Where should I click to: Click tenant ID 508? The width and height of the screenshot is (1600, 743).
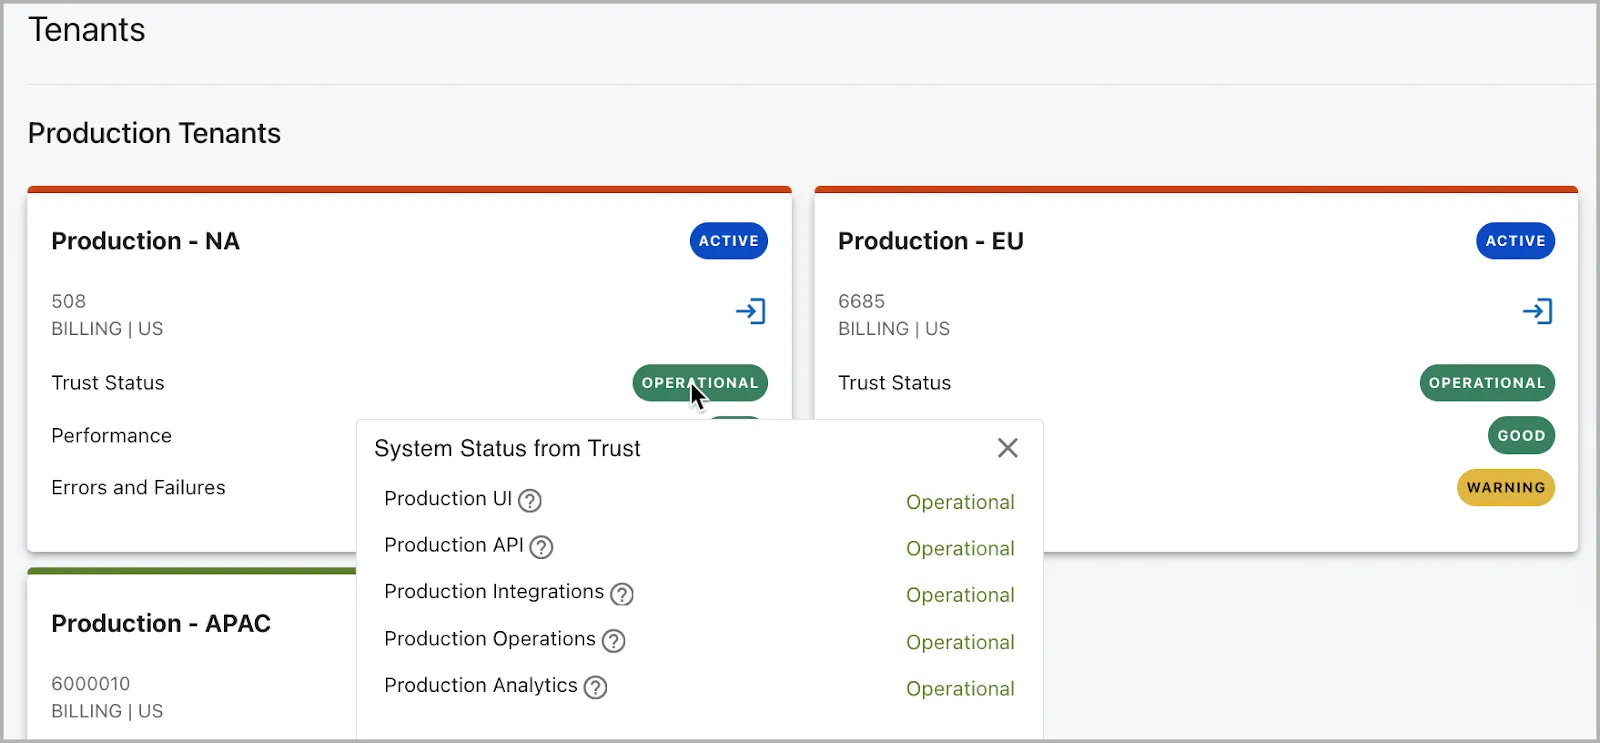pyautogui.click(x=69, y=301)
